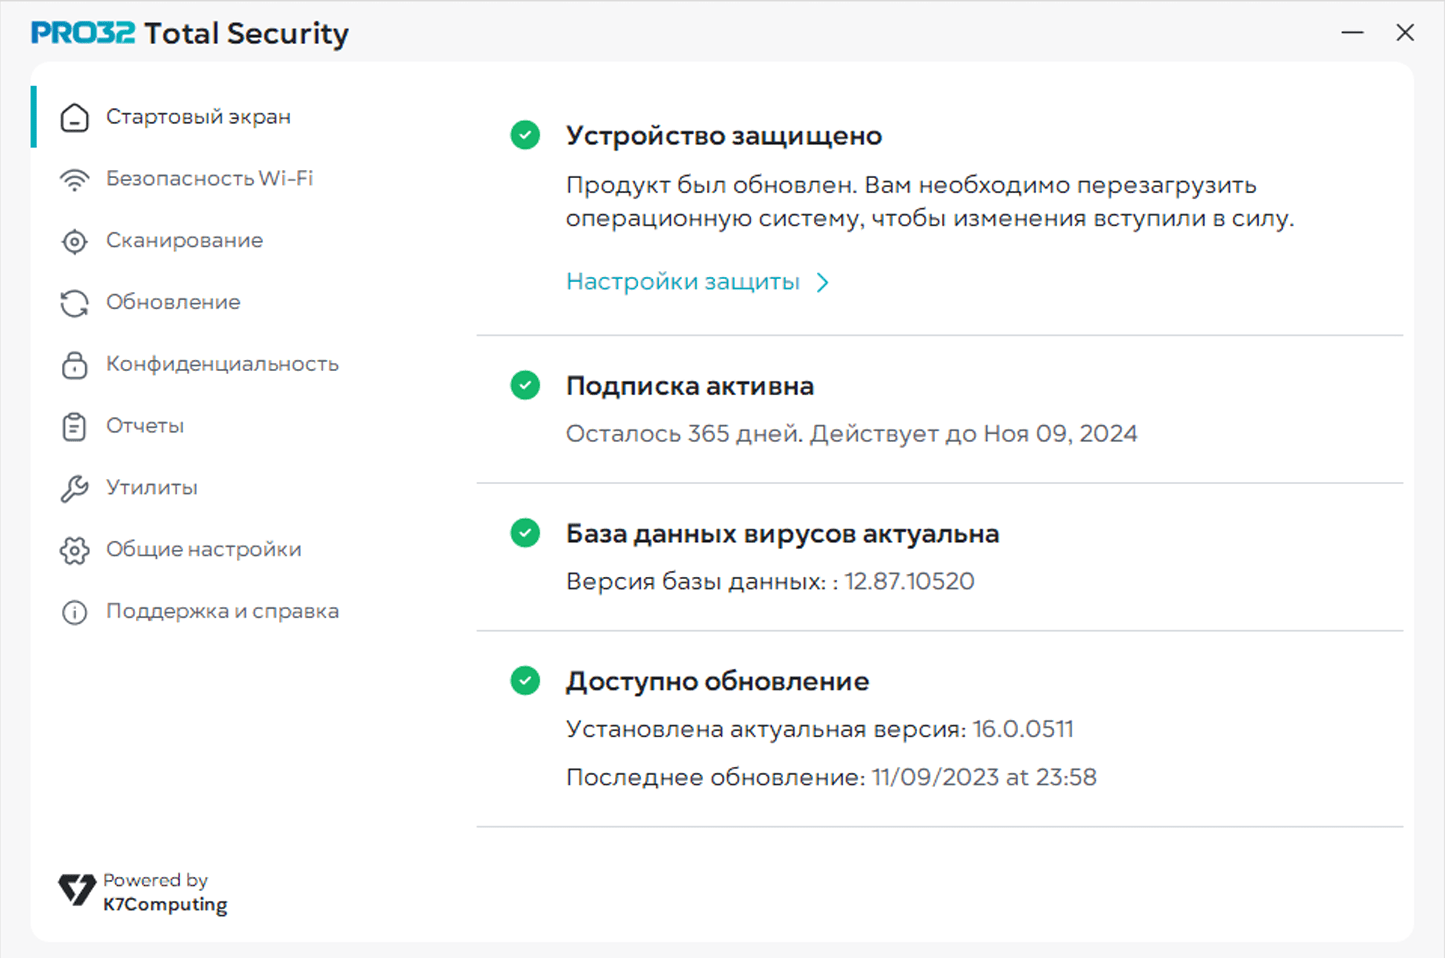The height and width of the screenshot is (958, 1445).
Task: Click the Осталось 365 дней subscription text
Action: (852, 434)
